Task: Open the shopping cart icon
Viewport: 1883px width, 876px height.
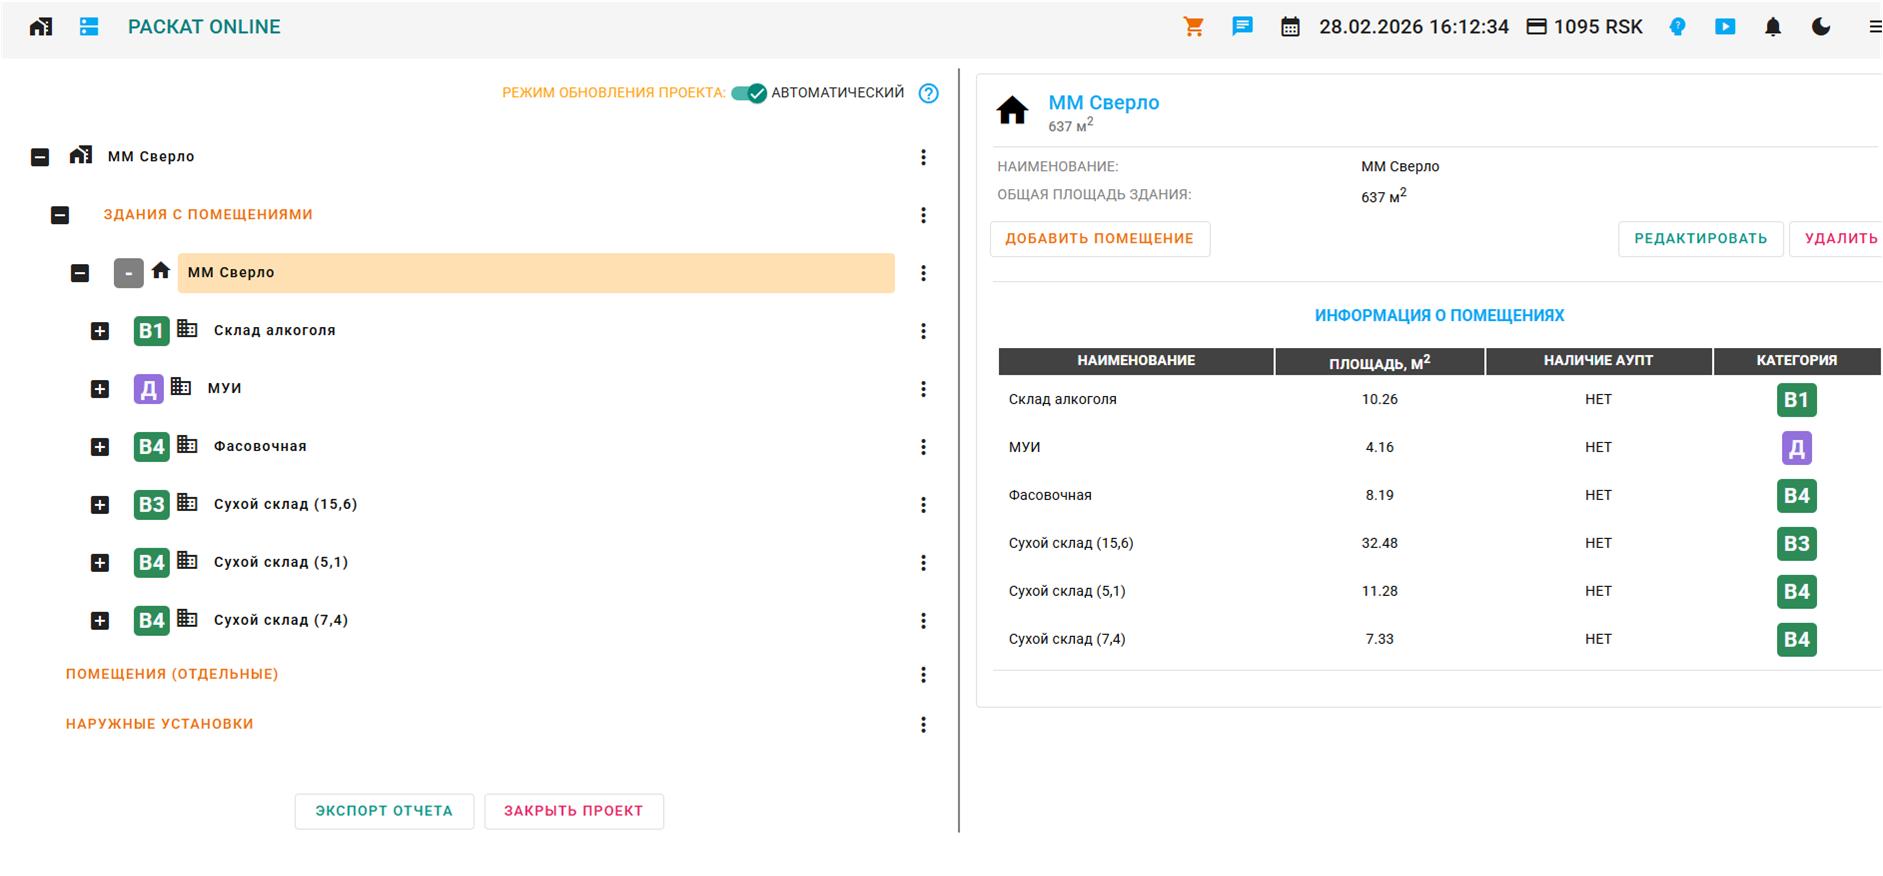Action: (1193, 27)
